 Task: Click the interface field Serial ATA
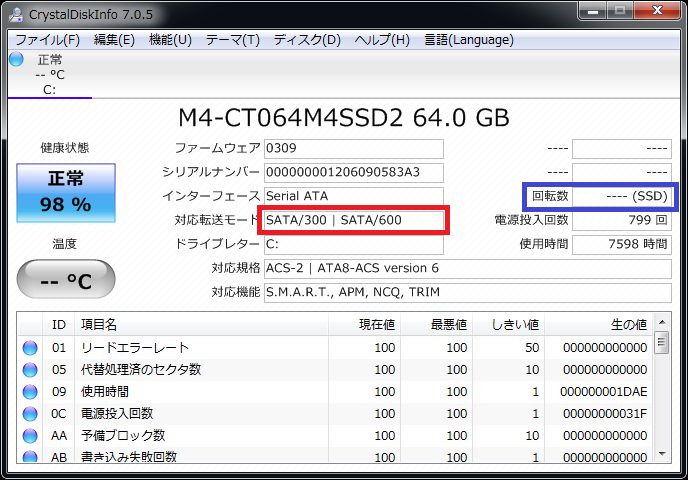(354, 196)
